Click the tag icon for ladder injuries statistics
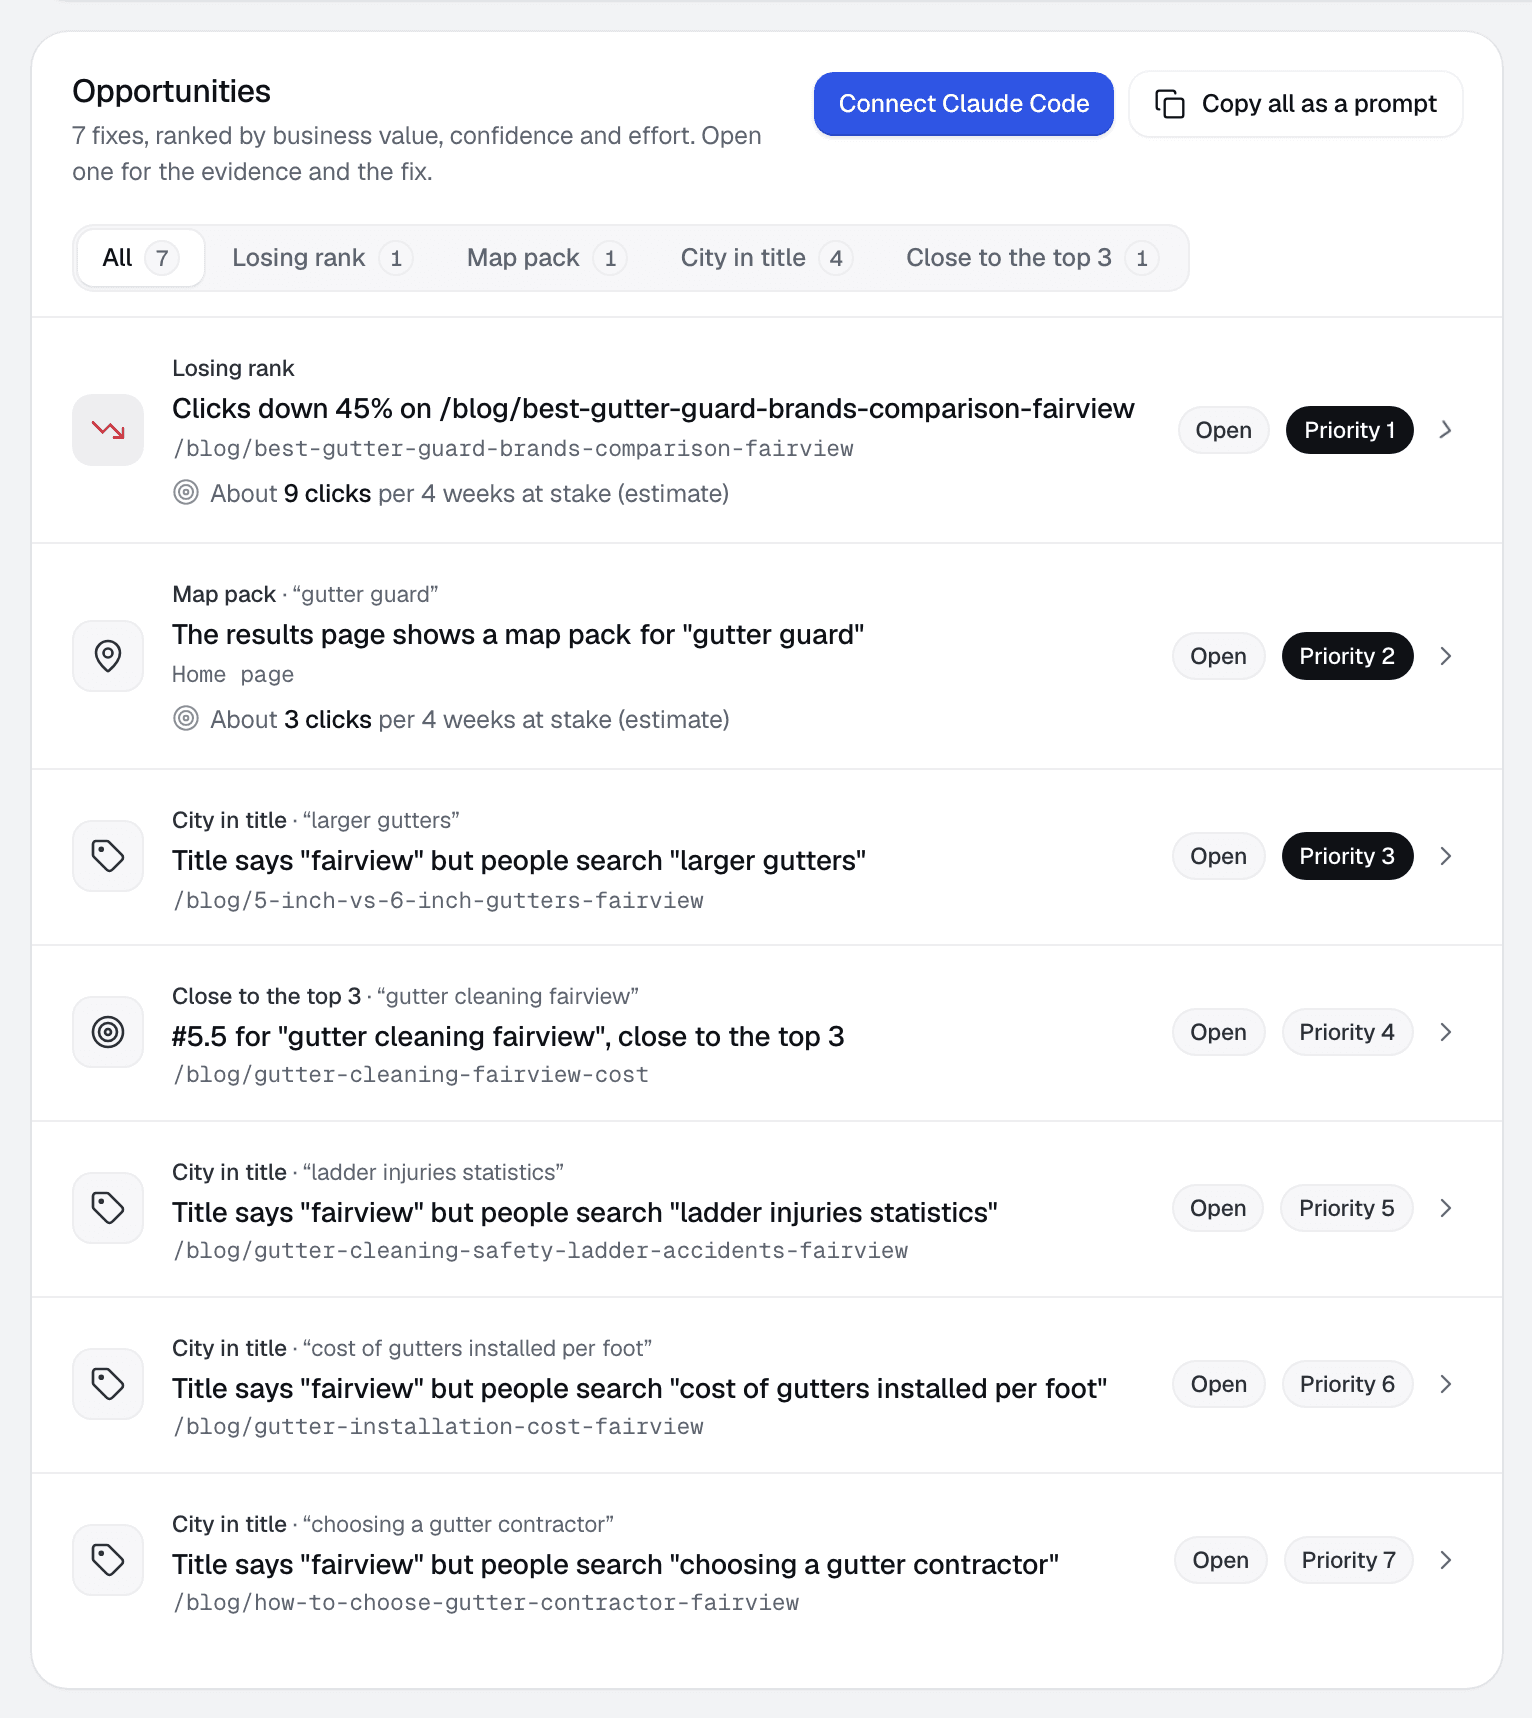1532x1718 pixels. pos(108,1208)
